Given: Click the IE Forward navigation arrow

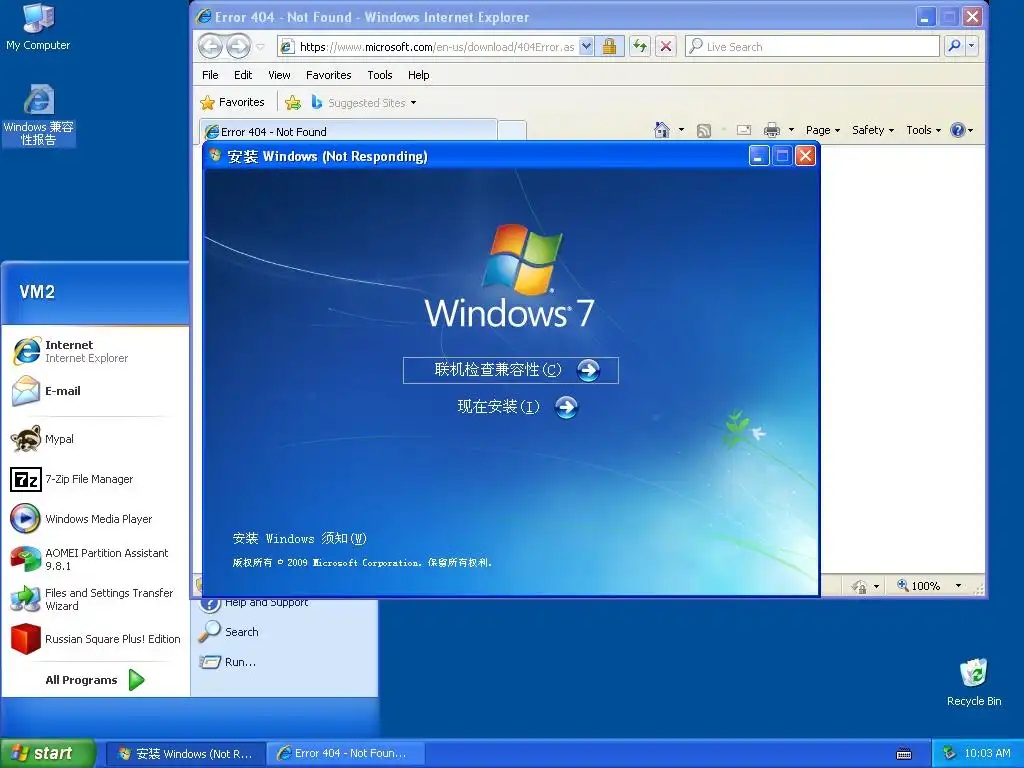Looking at the screenshot, I should 238,46.
